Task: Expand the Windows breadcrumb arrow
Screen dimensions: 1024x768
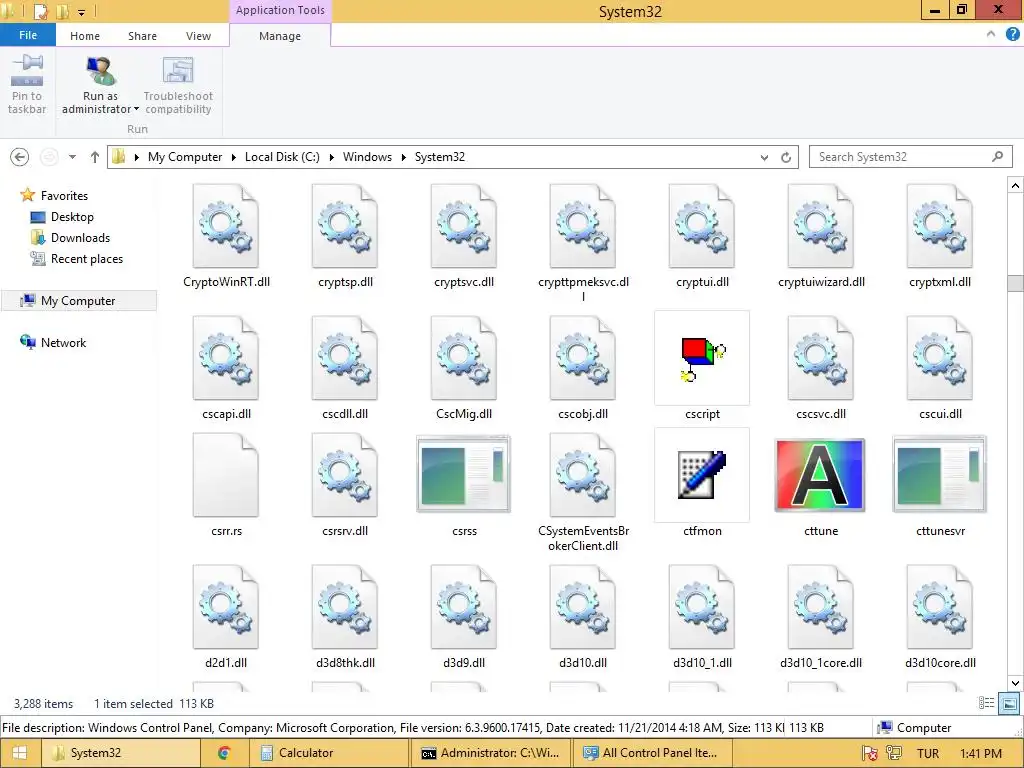Action: [403, 157]
